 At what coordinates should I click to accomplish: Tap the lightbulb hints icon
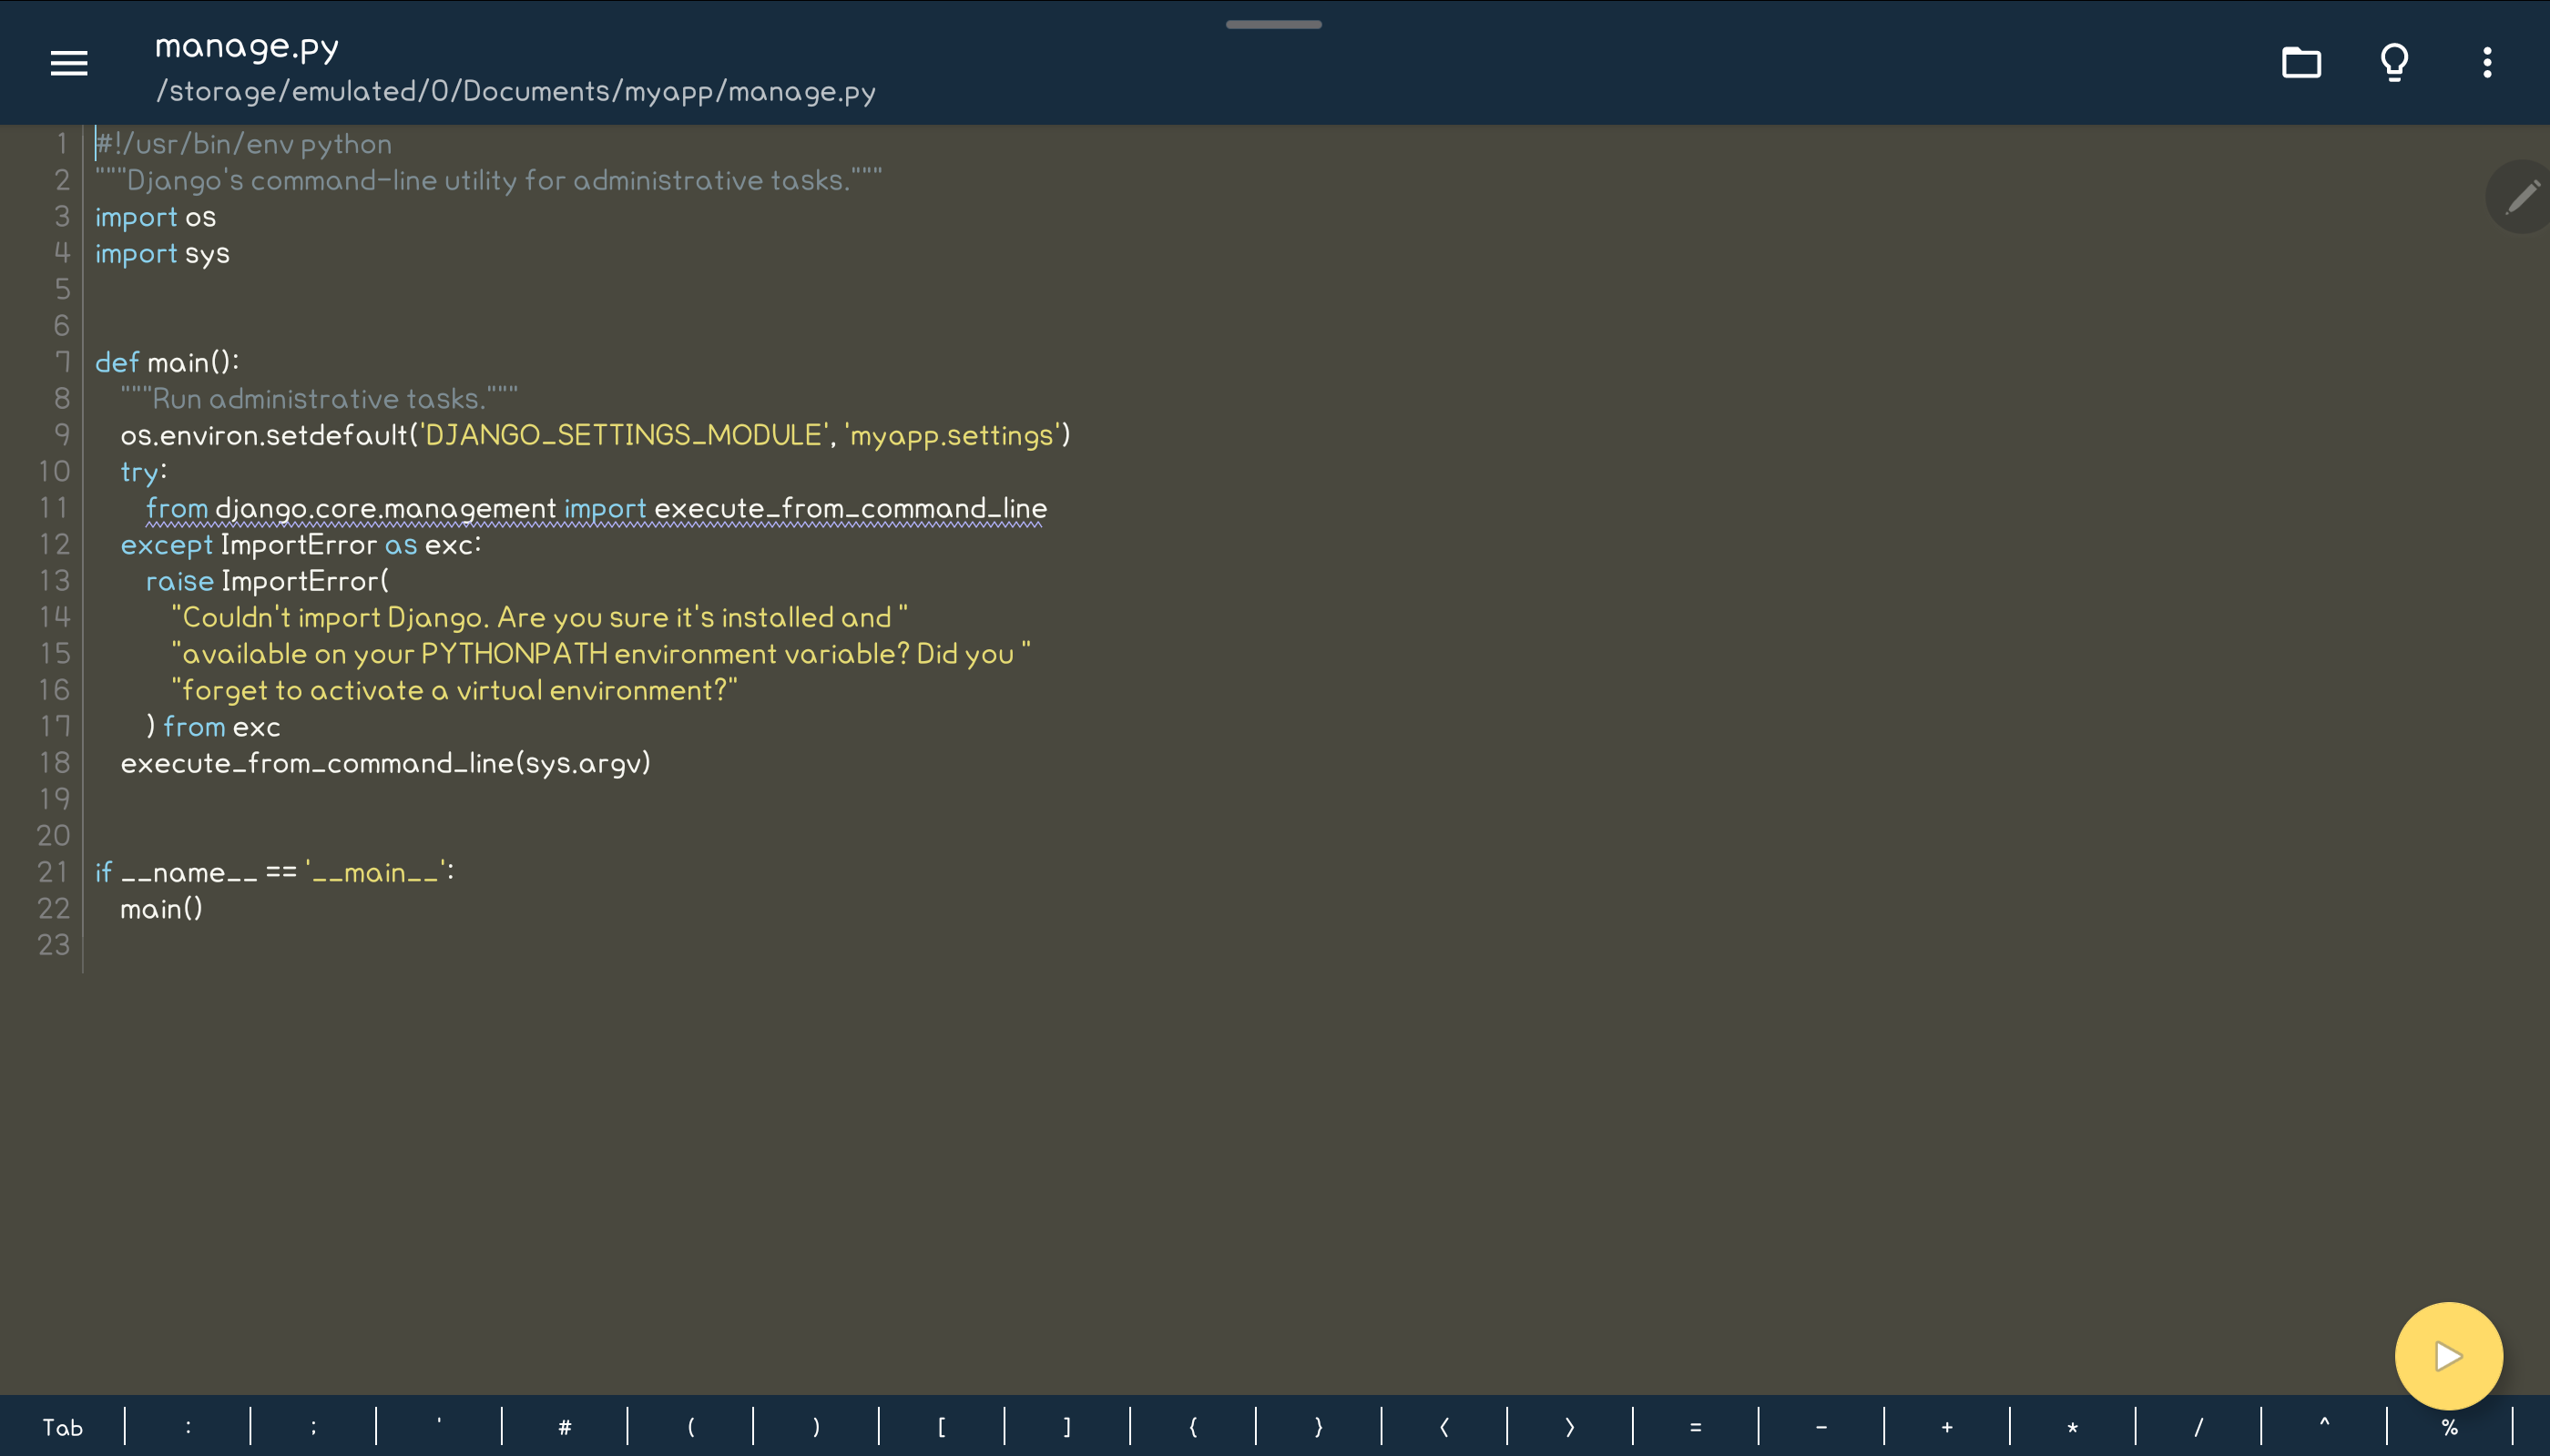[x=2394, y=63]
